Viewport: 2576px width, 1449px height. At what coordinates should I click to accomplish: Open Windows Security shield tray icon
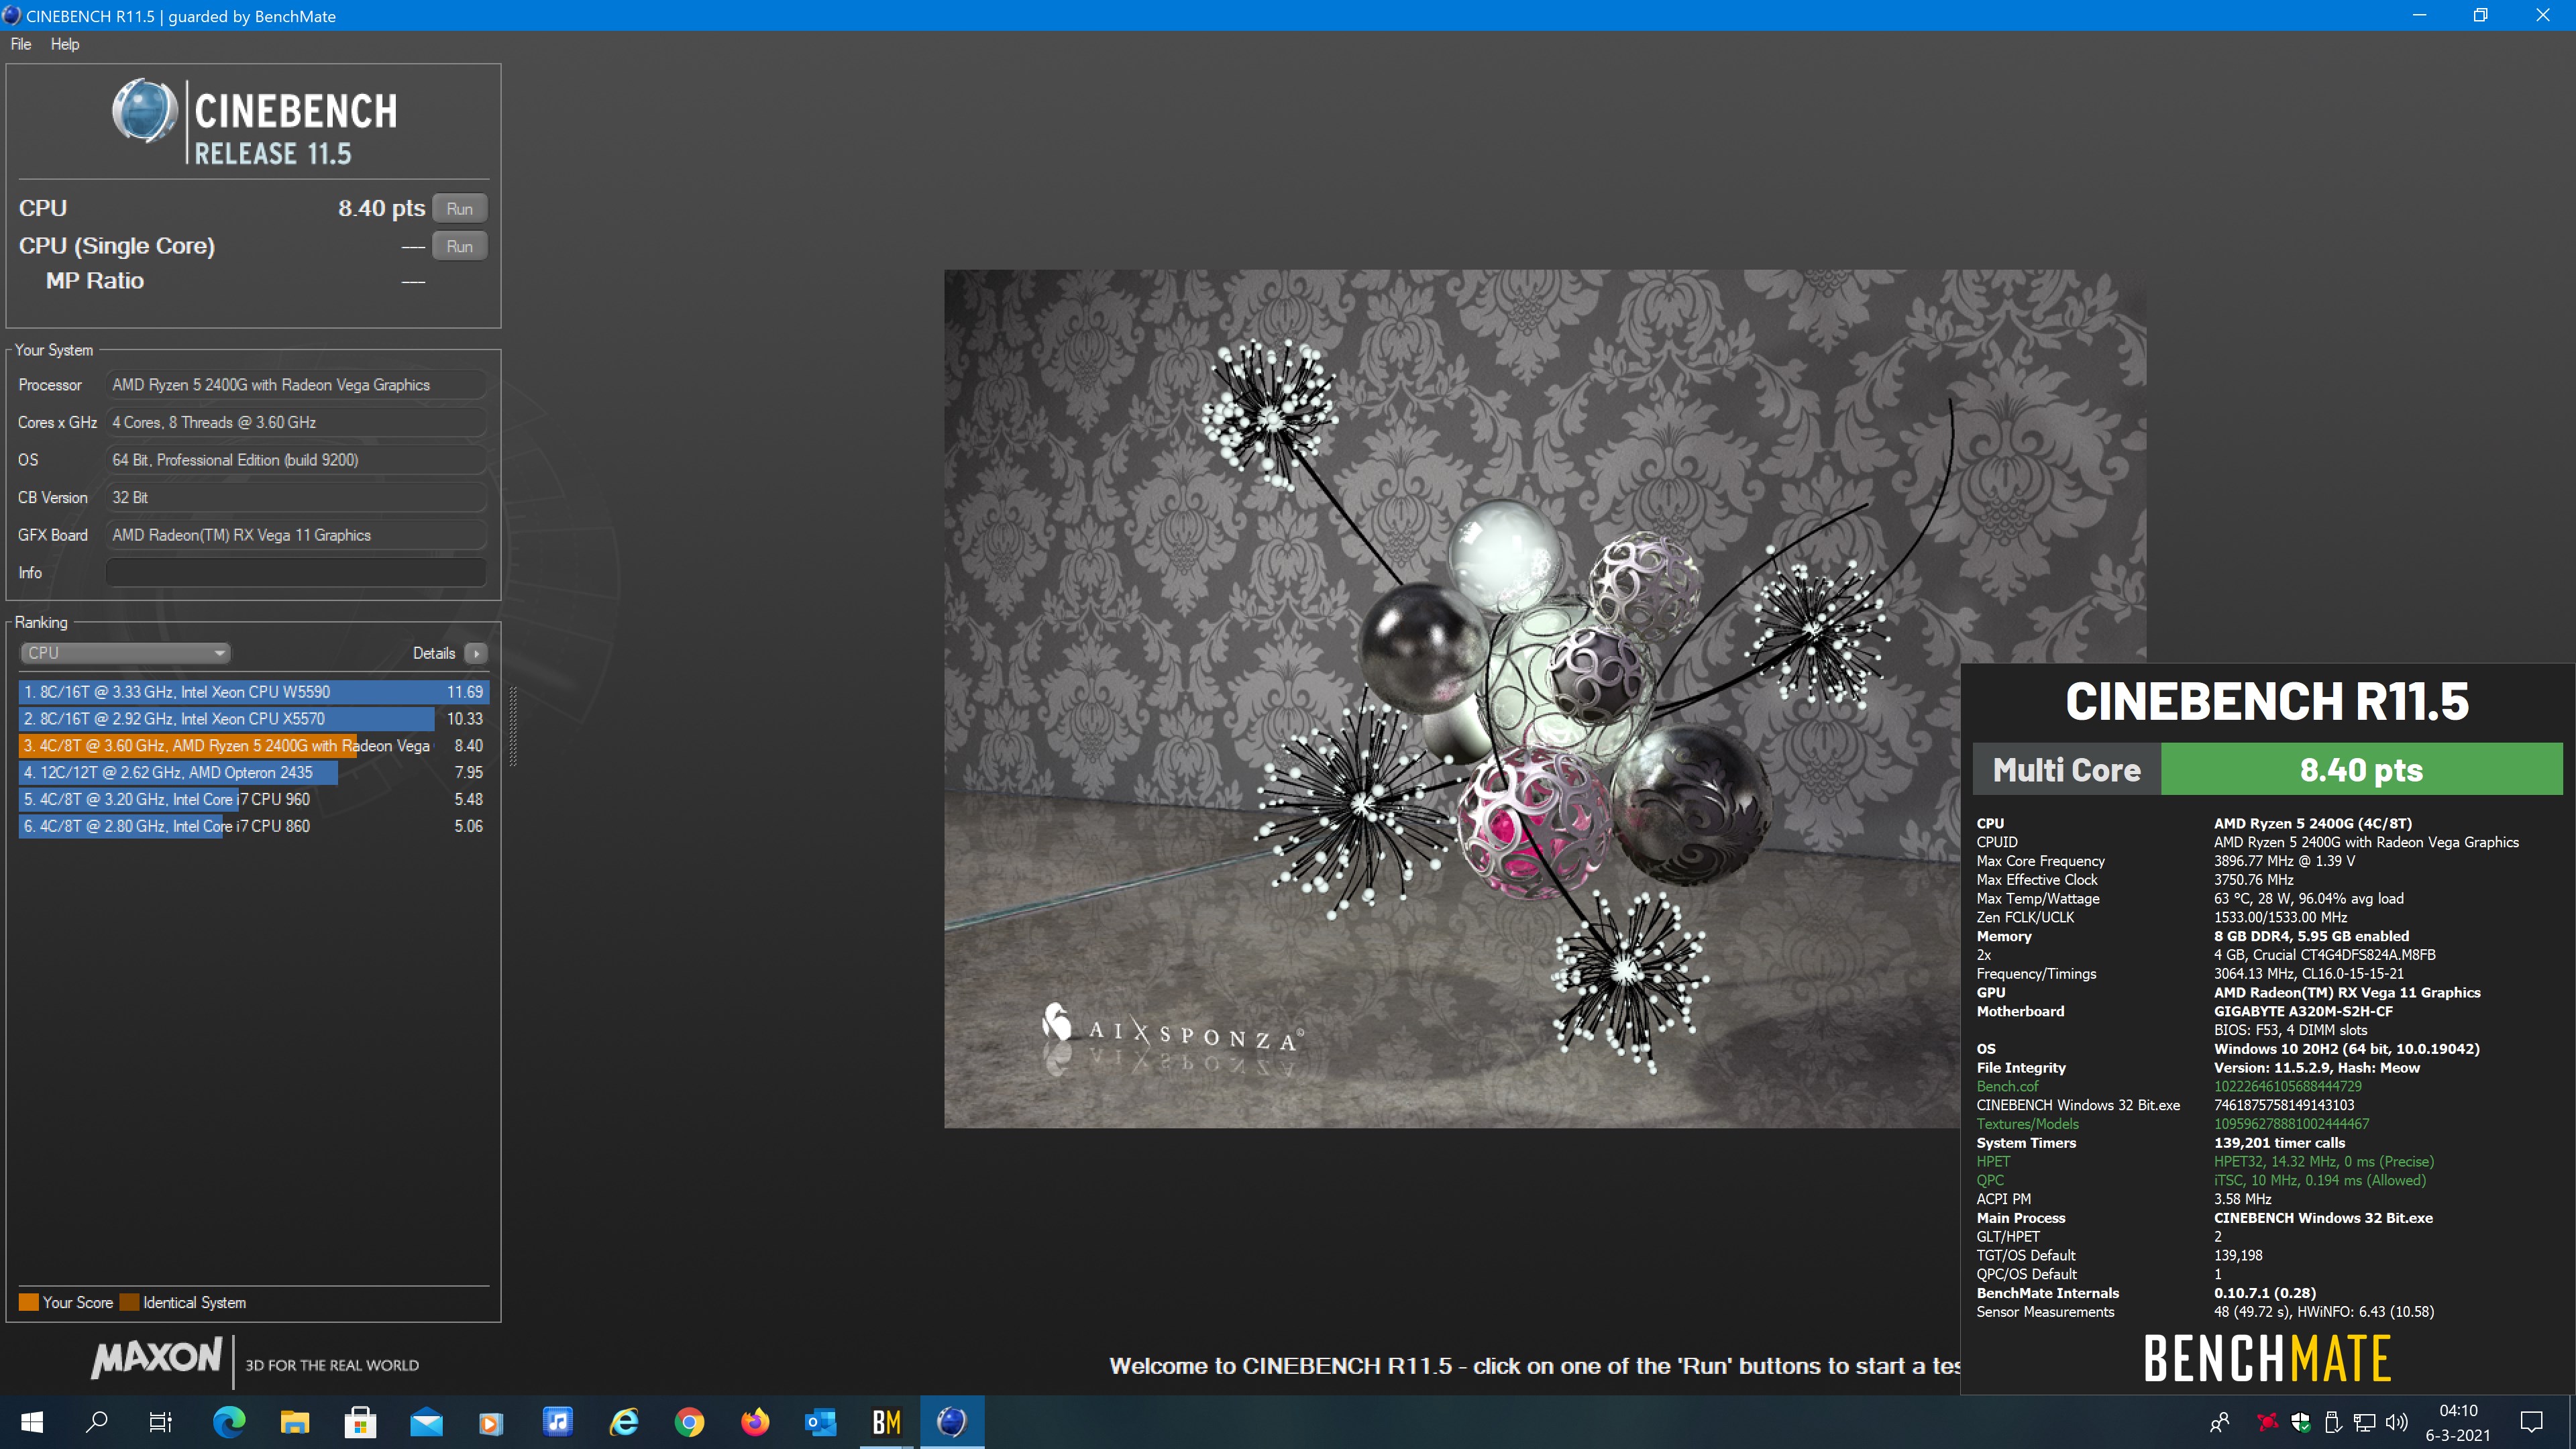[x=2301, y=1422]
